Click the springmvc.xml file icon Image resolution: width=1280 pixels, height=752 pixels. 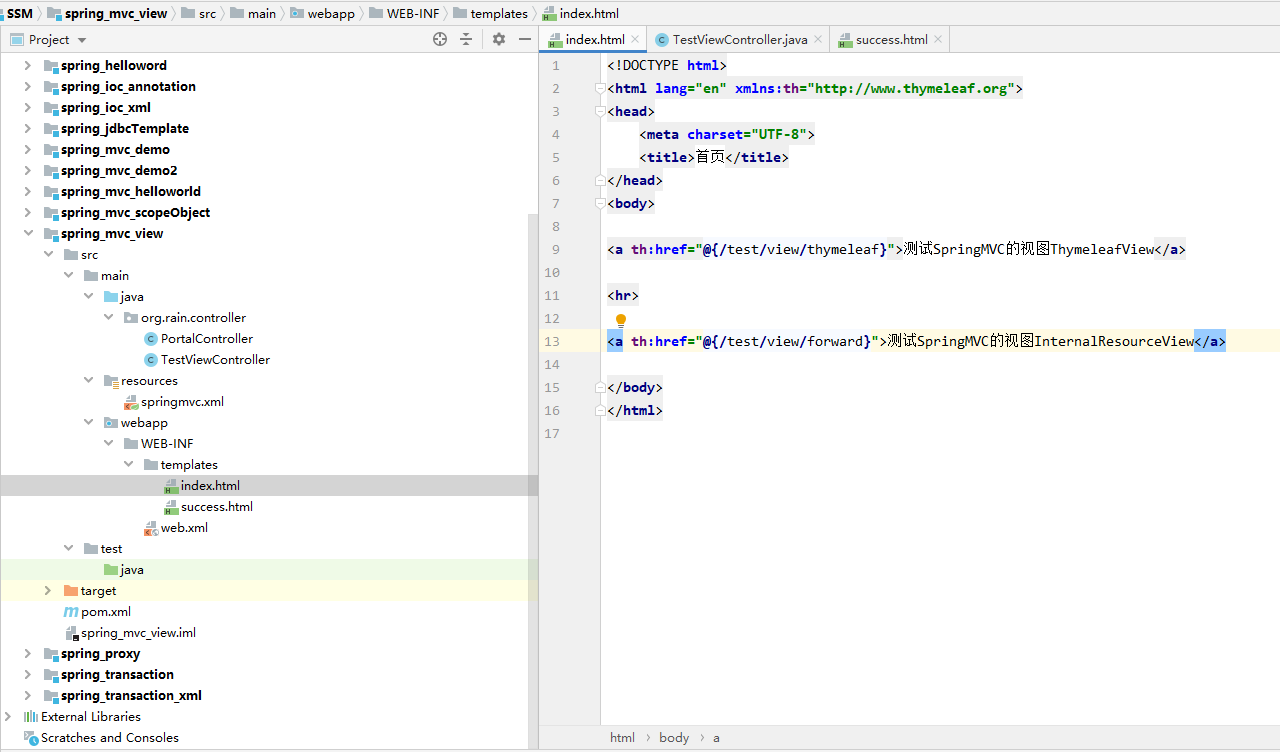(131, 402)
